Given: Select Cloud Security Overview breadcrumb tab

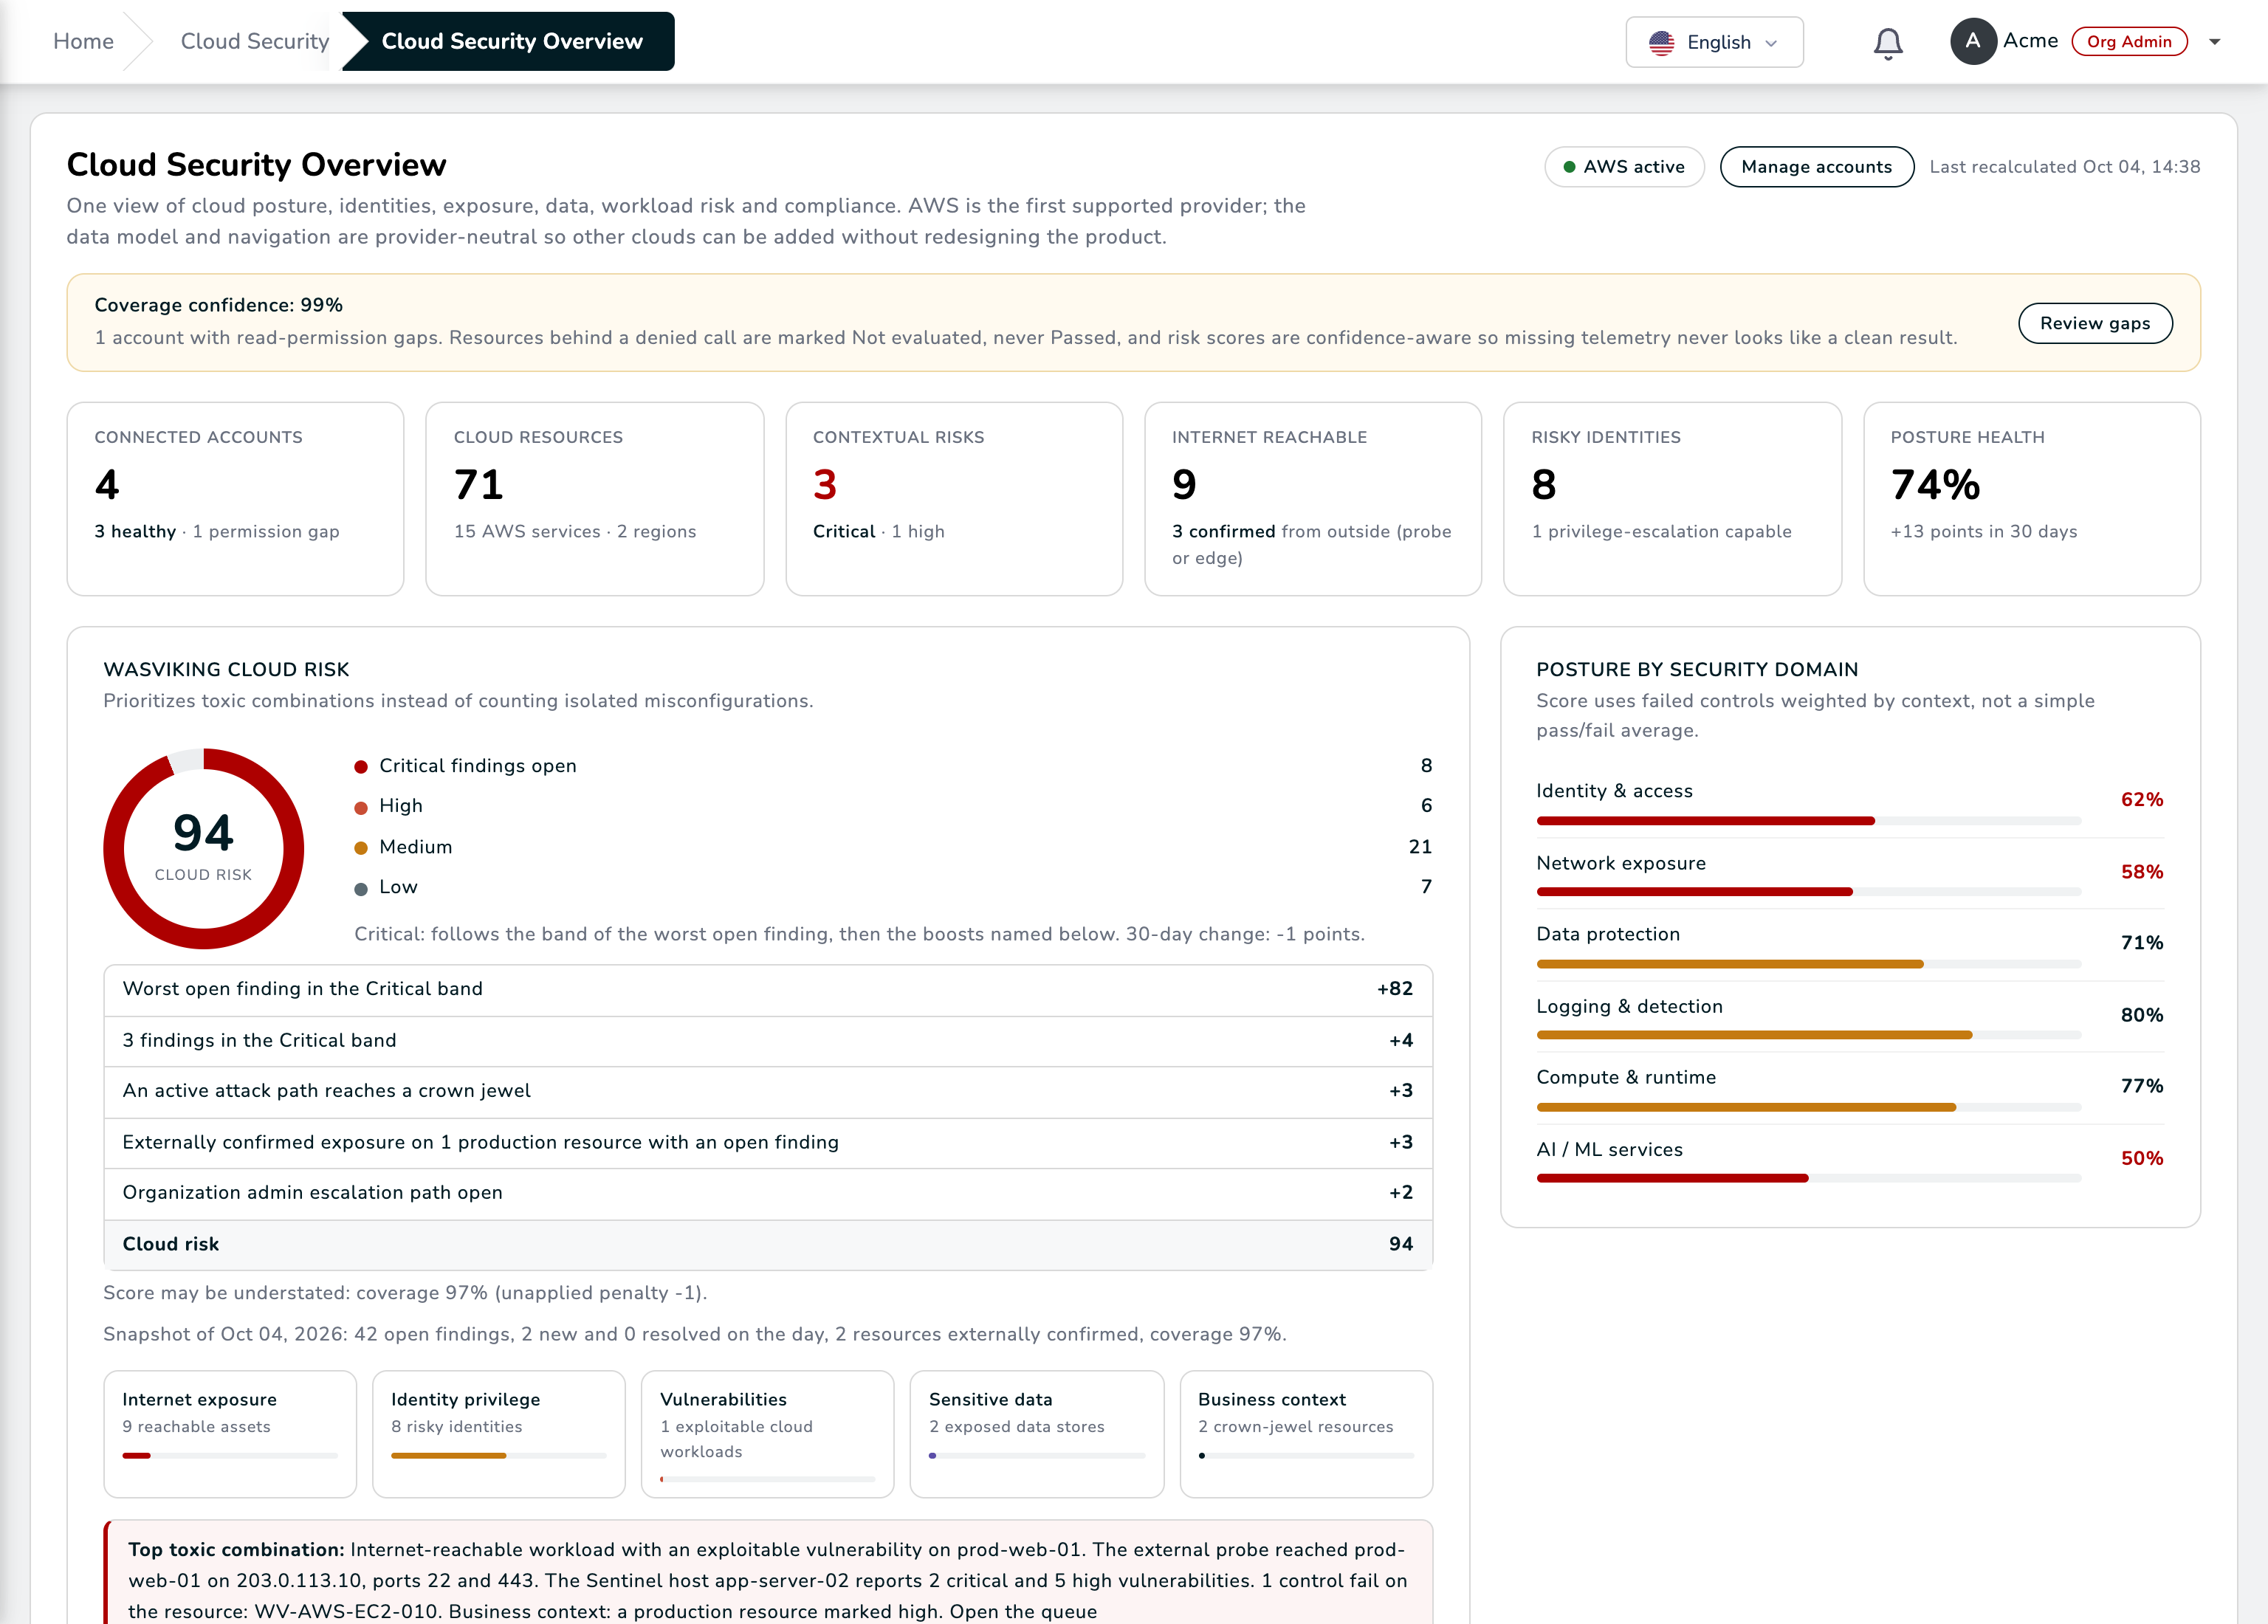Looking at the screenshot, I should [x=511, y=41].
